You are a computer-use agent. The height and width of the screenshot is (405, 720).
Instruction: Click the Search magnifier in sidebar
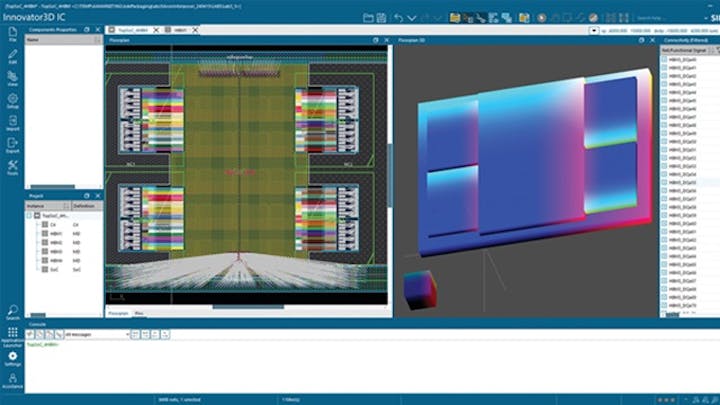click(x=12, y=312)
